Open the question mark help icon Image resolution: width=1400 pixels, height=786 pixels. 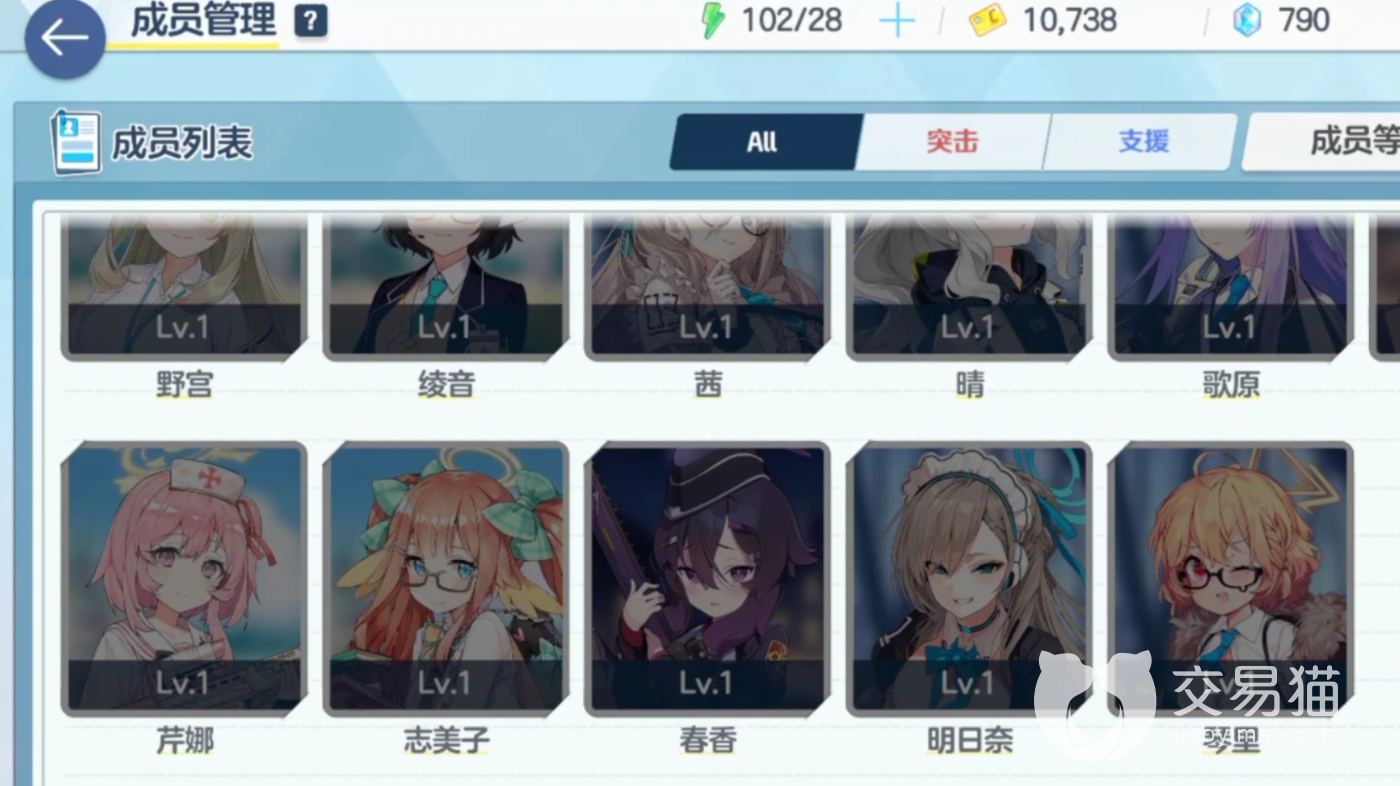(311, 21)
